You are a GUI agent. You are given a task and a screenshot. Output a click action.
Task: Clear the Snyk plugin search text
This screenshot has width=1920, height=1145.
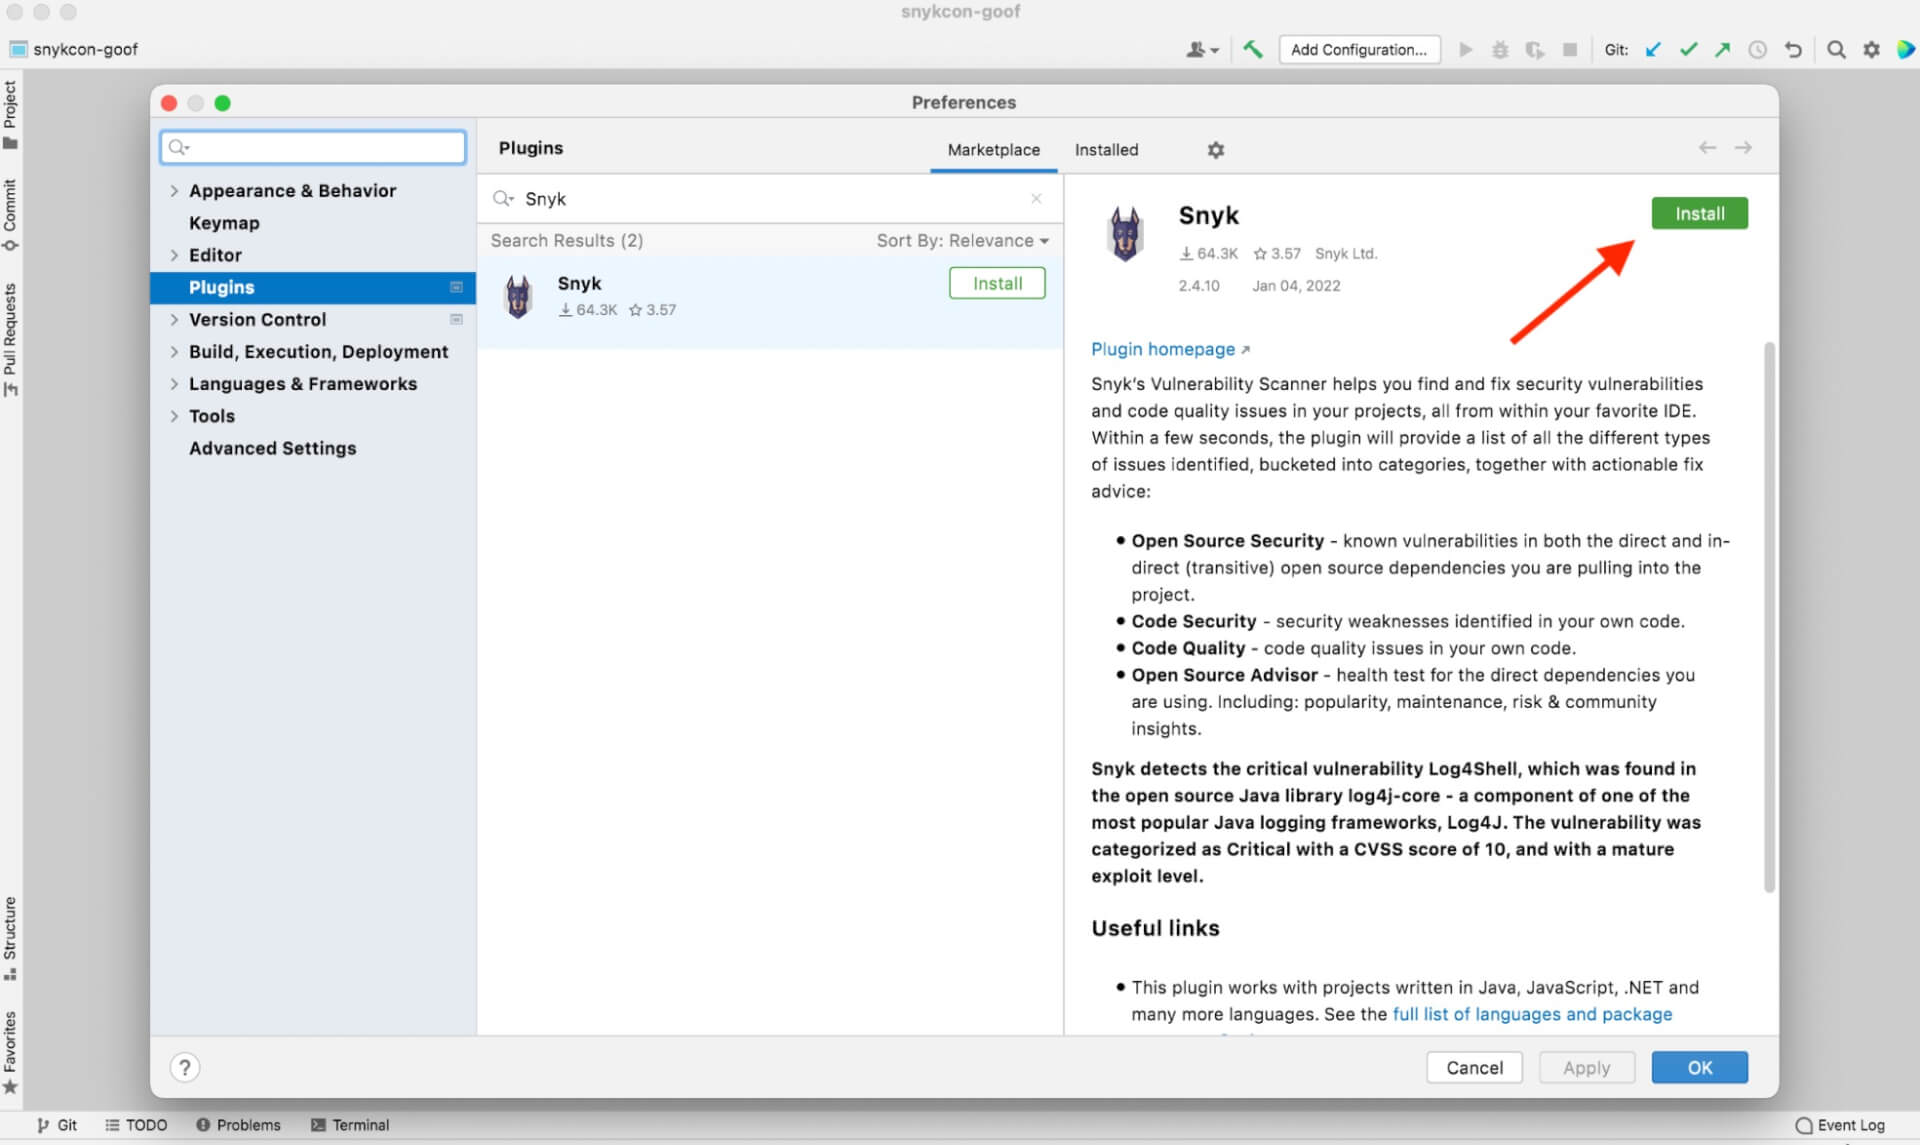pos(1036,198)
